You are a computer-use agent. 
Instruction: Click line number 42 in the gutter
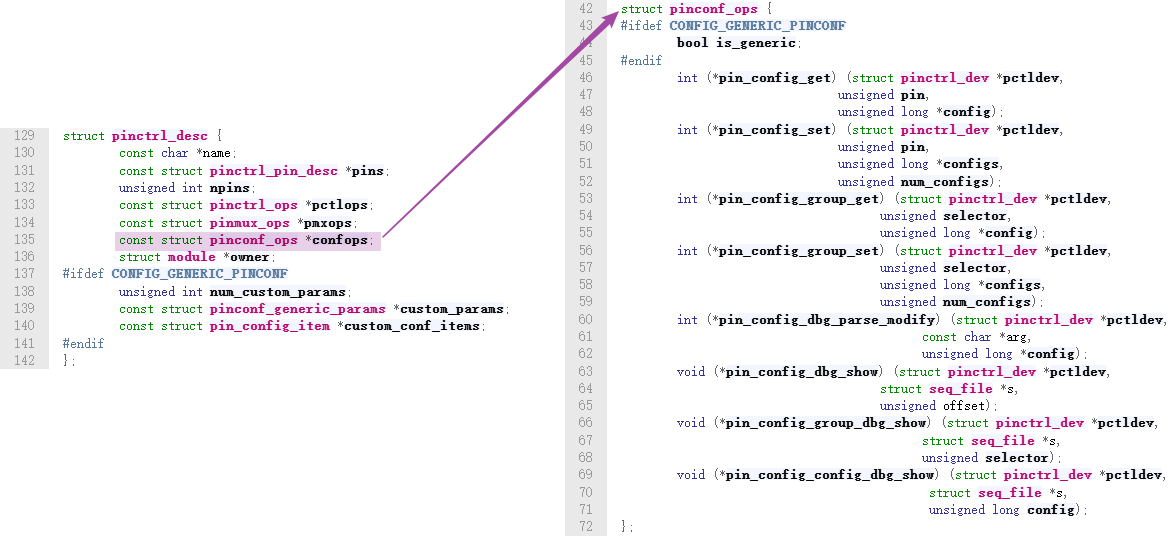(x=585, y=9)
